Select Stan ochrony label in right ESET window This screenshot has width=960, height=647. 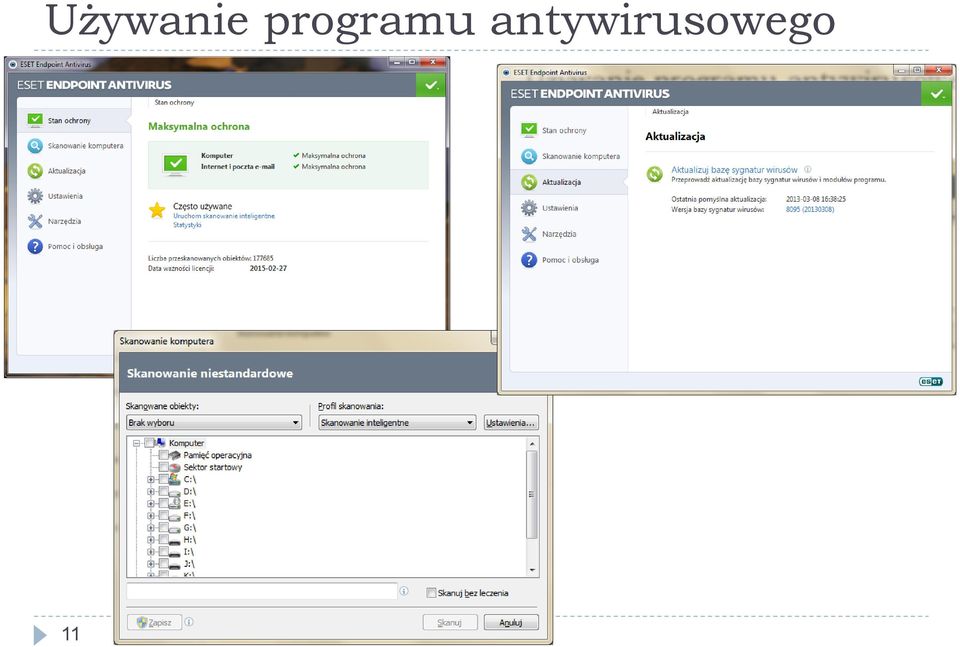pos(564,130)
